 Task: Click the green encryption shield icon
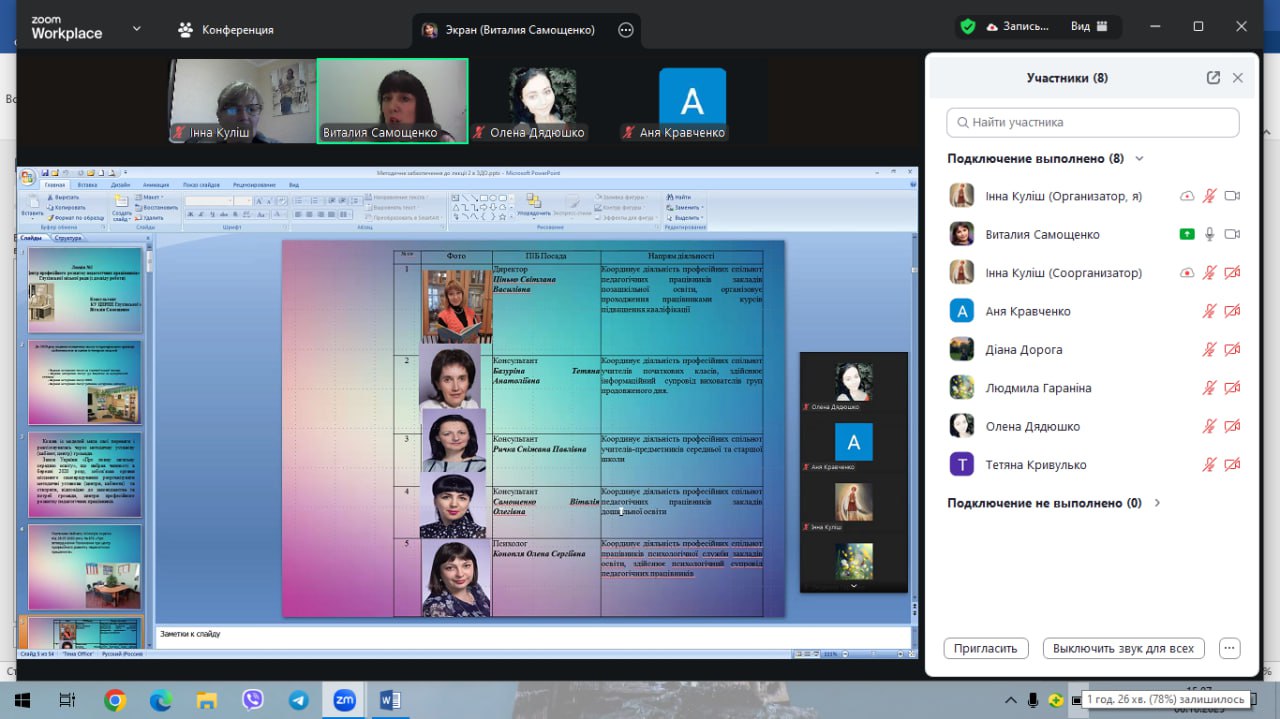click(967, 27)
